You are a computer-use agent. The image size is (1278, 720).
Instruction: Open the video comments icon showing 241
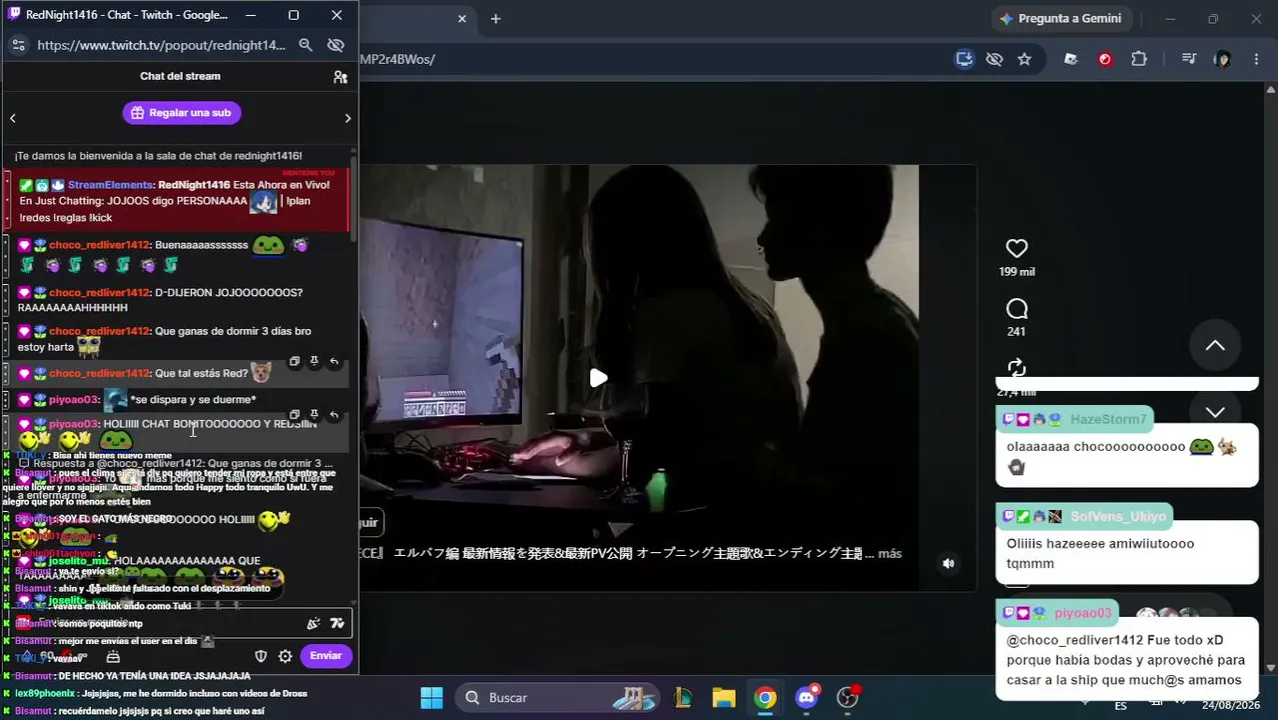coord(1017,309)
